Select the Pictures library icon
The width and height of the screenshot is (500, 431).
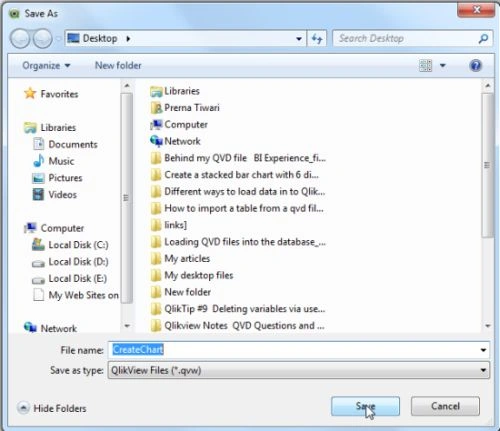coord(38,178)
